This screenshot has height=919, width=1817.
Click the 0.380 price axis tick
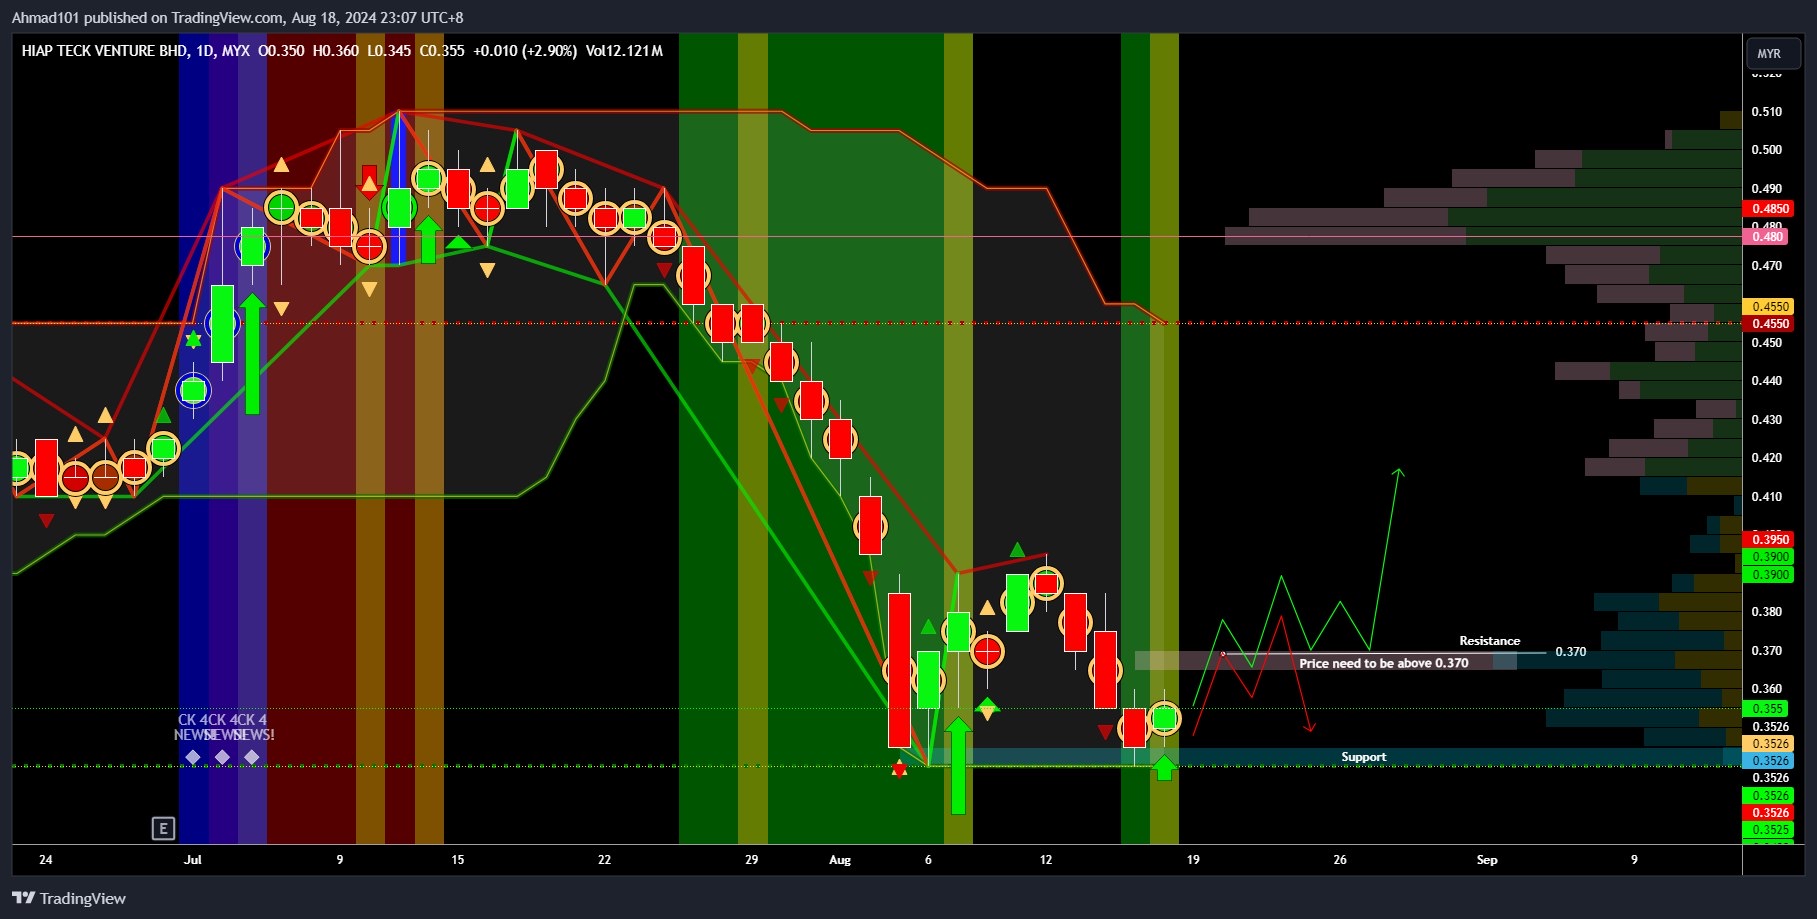[1766, 612]
